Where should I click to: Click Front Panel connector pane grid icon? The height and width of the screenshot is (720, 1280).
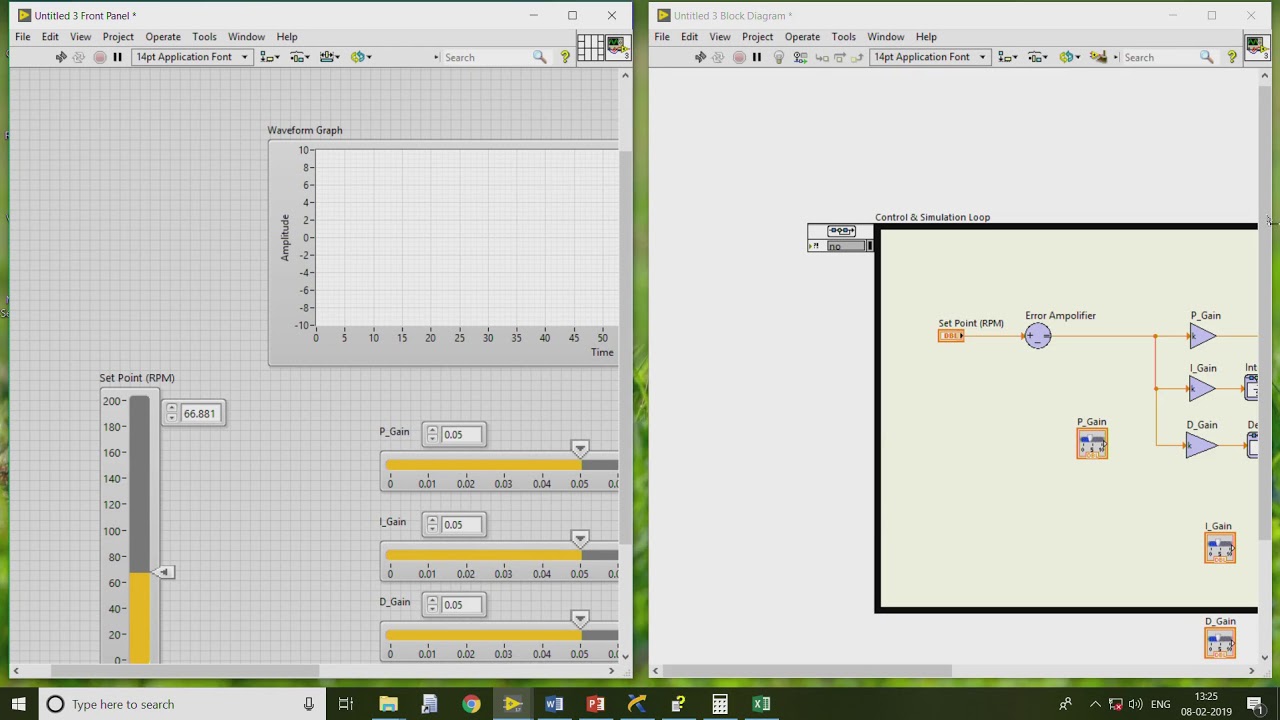pos(590,48)
